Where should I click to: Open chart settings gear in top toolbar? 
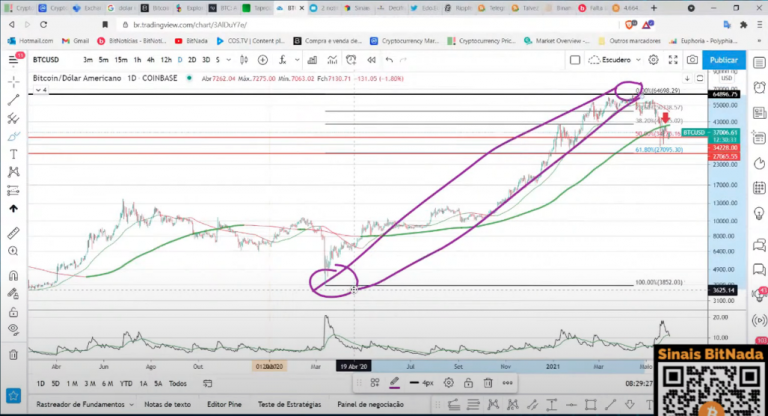tap(653, 60)
